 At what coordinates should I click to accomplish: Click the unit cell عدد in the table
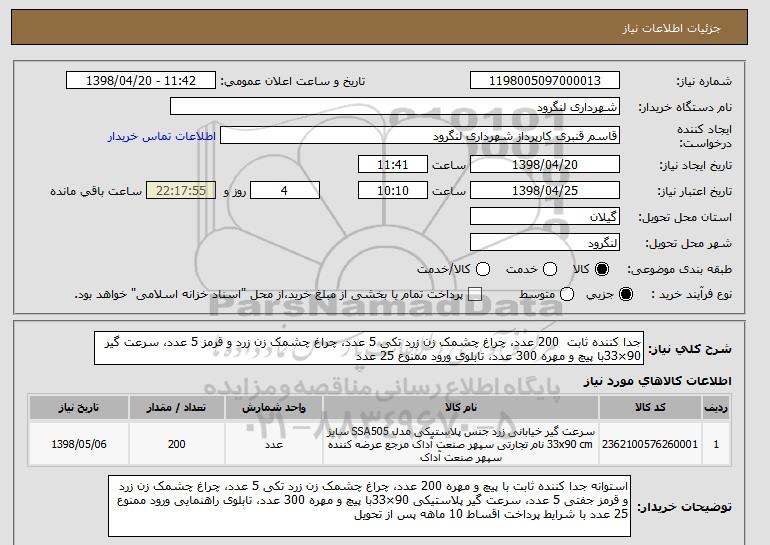(274, 444)
